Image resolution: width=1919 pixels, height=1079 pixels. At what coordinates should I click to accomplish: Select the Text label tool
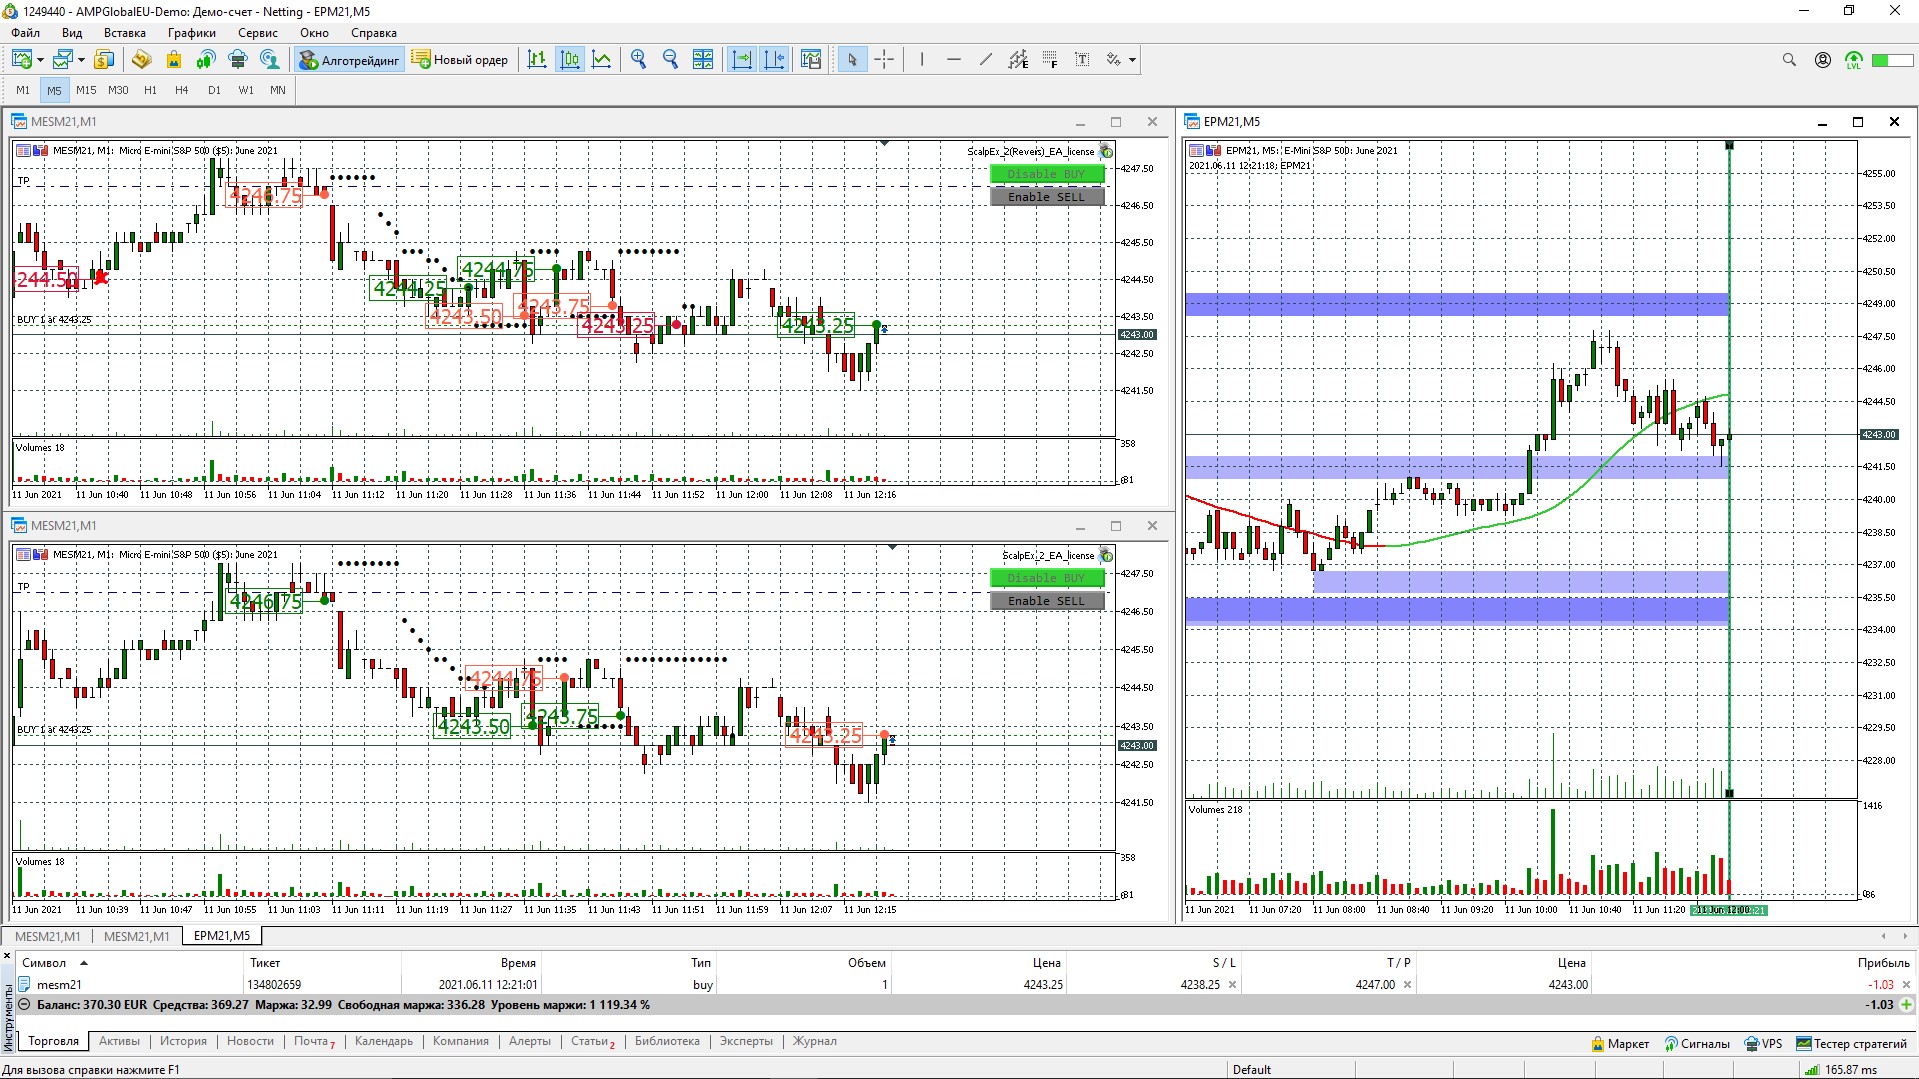click(x=1082, y=60)
